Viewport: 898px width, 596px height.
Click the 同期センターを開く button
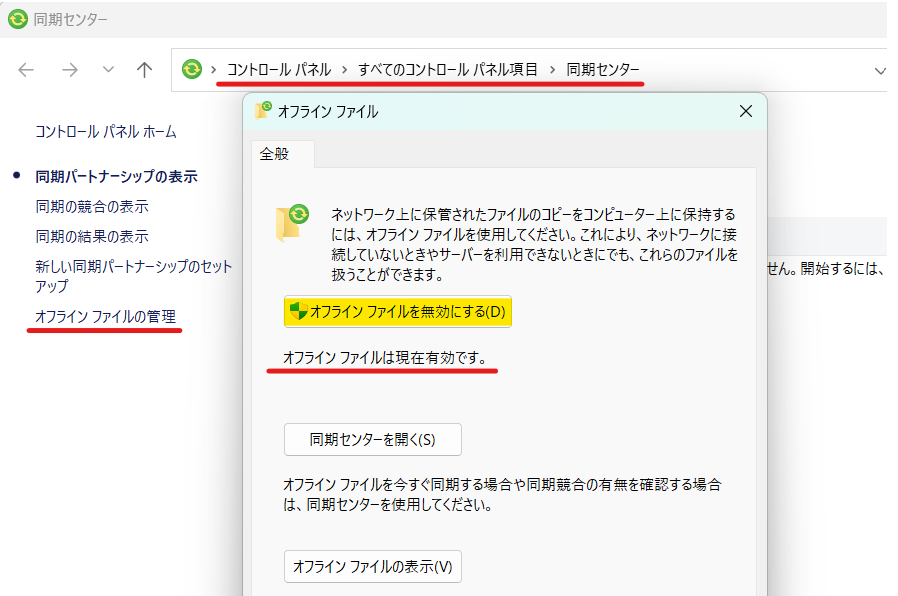point(372,439)
